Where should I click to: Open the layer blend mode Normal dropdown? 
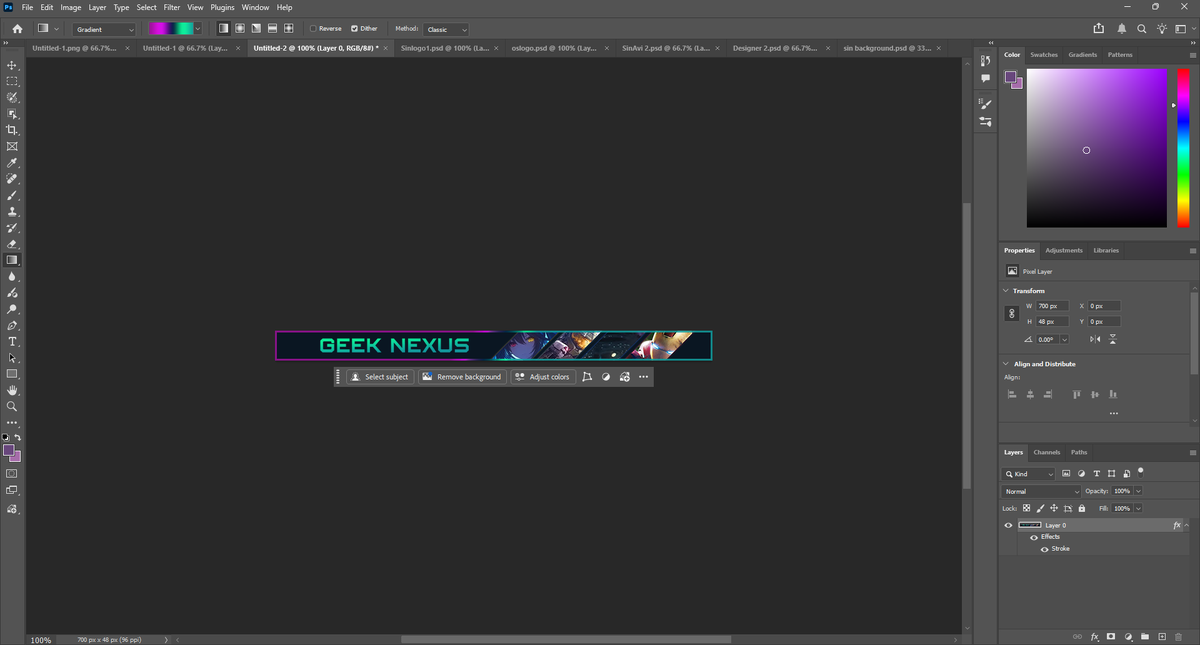(x=1041, y=492)
